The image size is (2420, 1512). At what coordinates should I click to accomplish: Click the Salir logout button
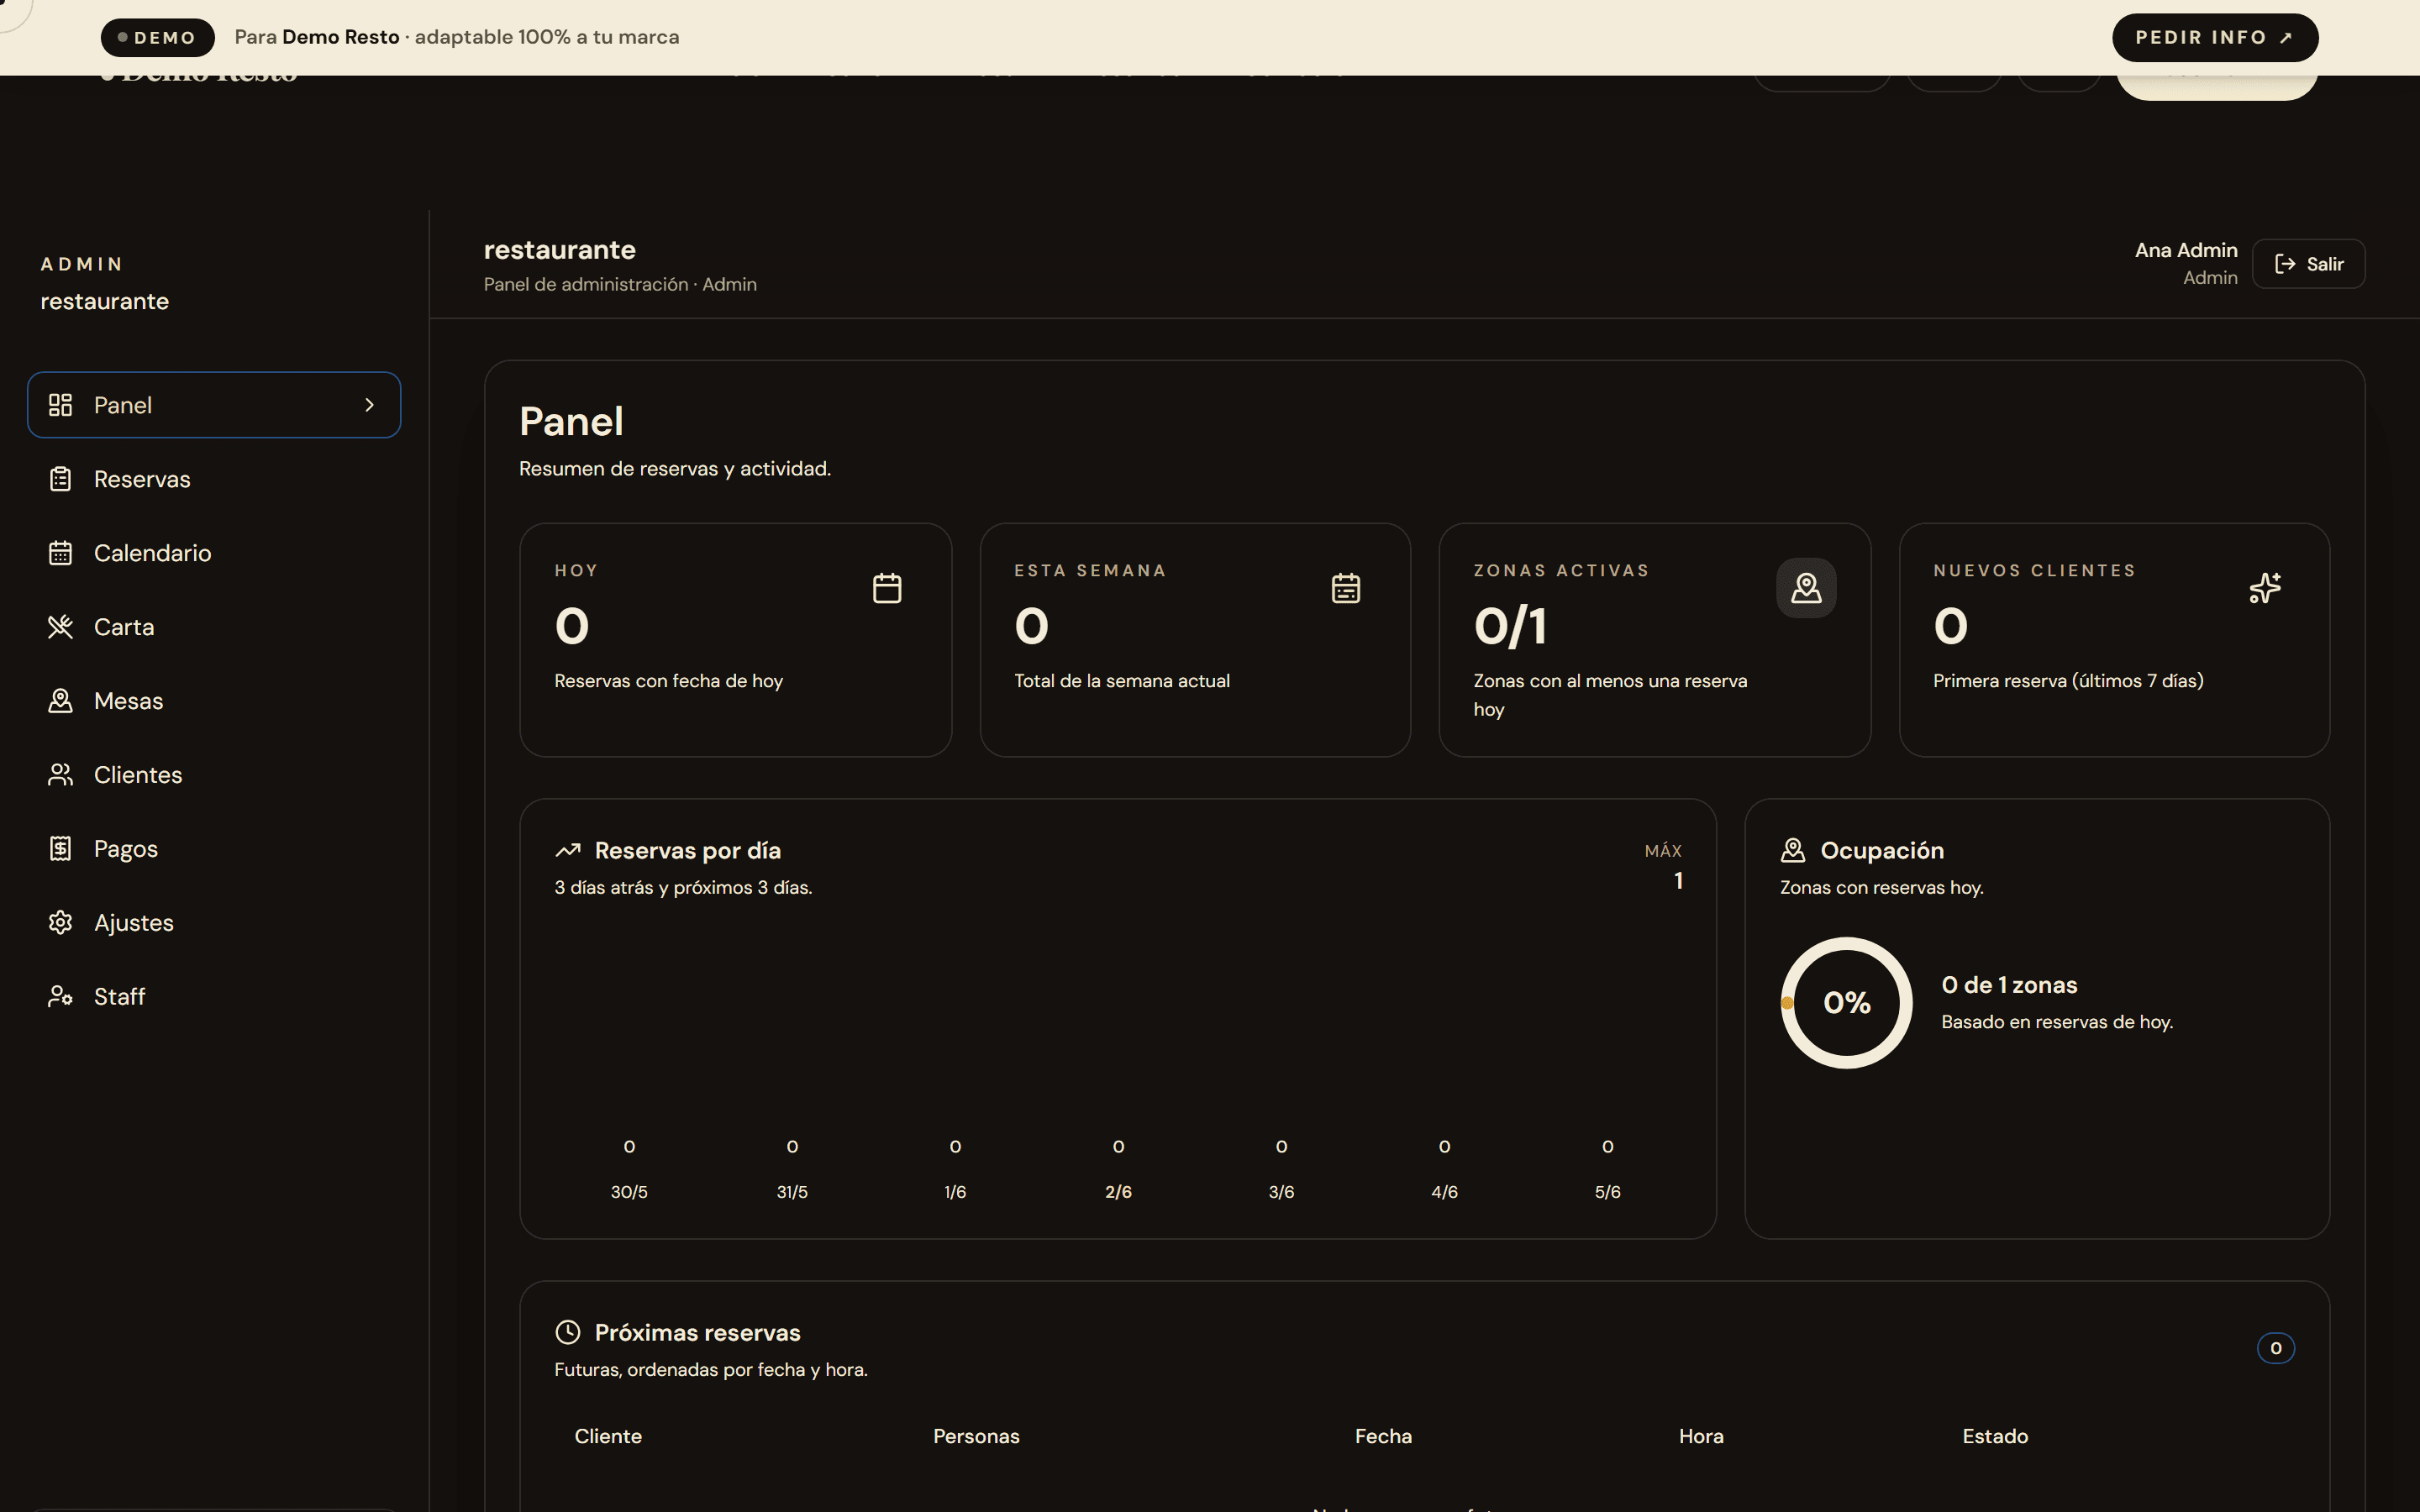(x=2308, y=264)
